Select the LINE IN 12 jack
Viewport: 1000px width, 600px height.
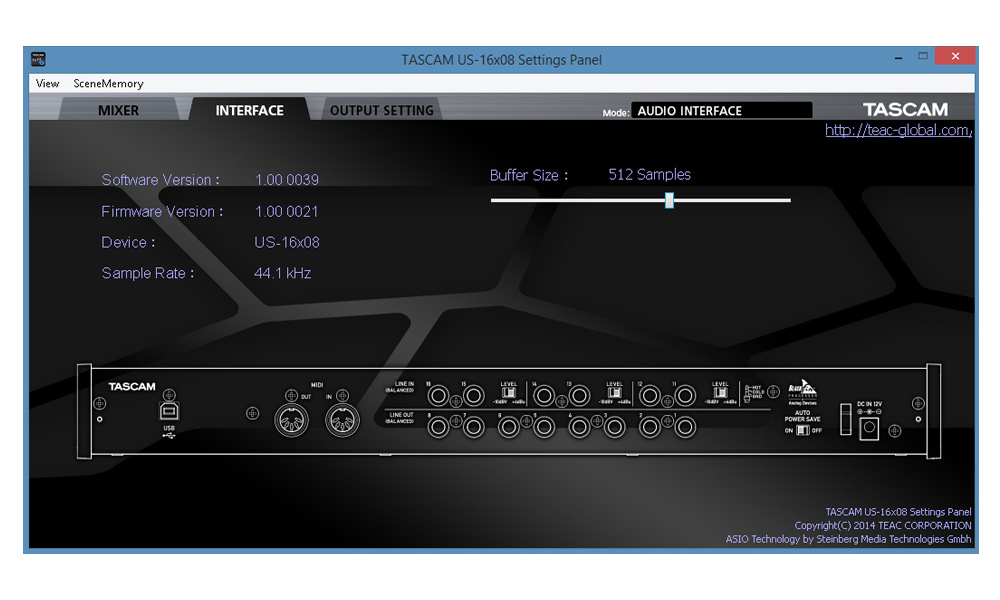point(650,397)
